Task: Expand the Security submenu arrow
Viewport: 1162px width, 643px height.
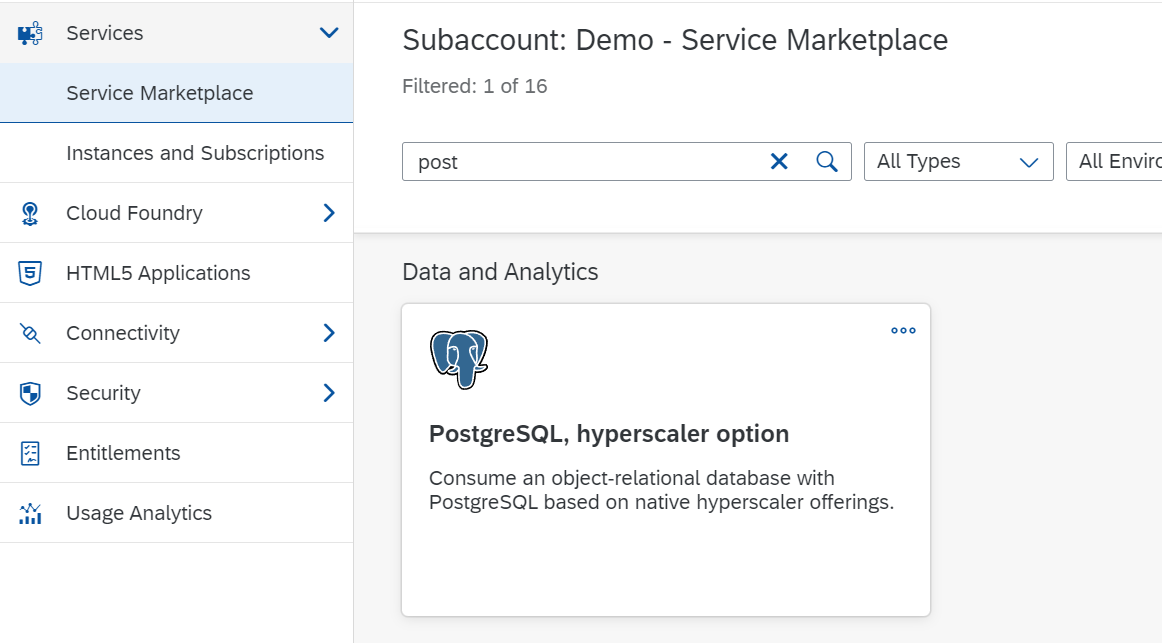Action: tap(329, 393)
